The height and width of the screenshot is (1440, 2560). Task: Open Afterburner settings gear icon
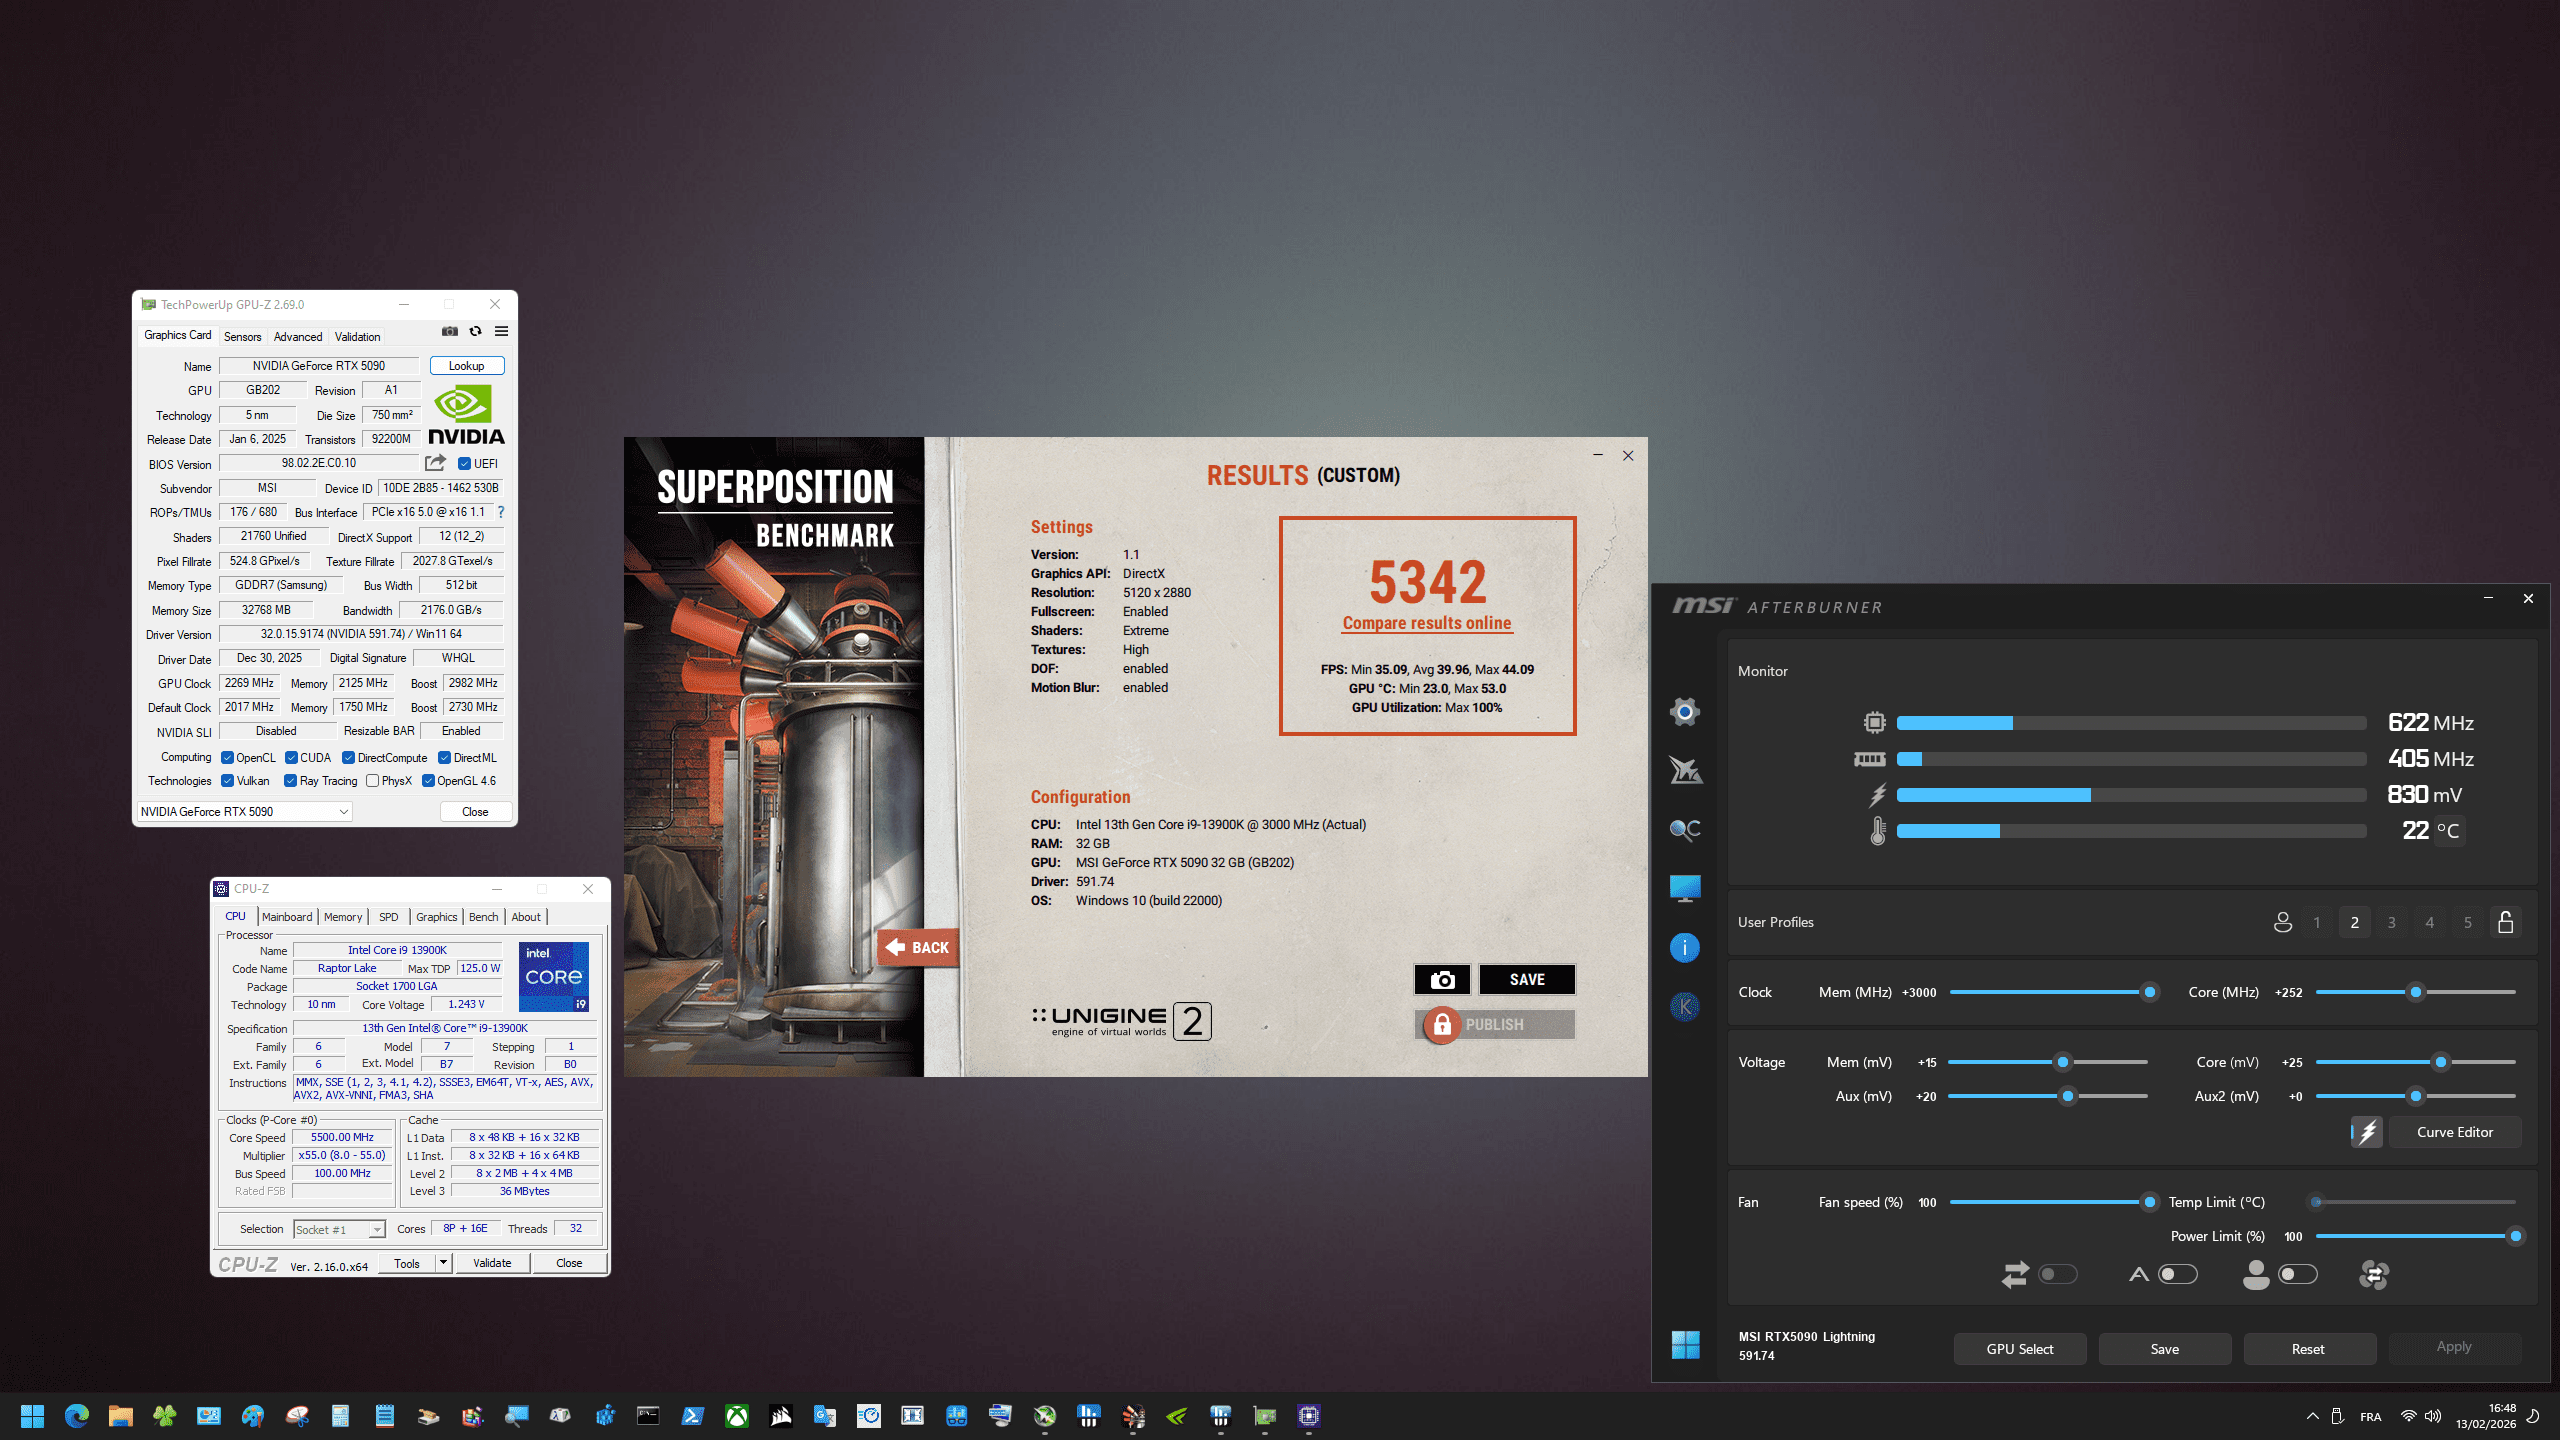pos(1684,712)
